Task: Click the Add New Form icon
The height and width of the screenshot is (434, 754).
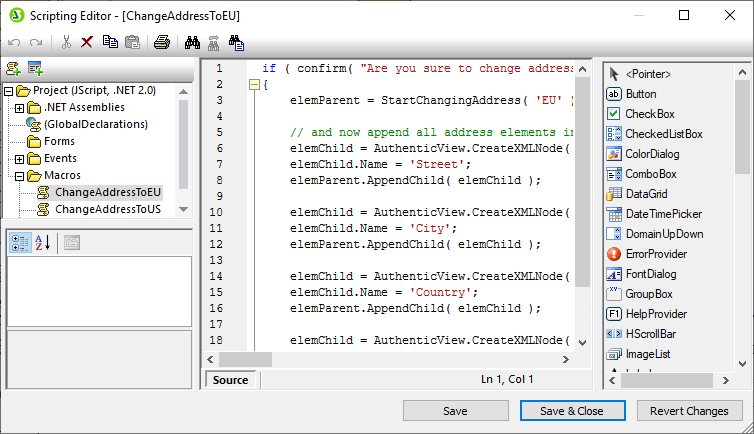Action: pos(35,68)
